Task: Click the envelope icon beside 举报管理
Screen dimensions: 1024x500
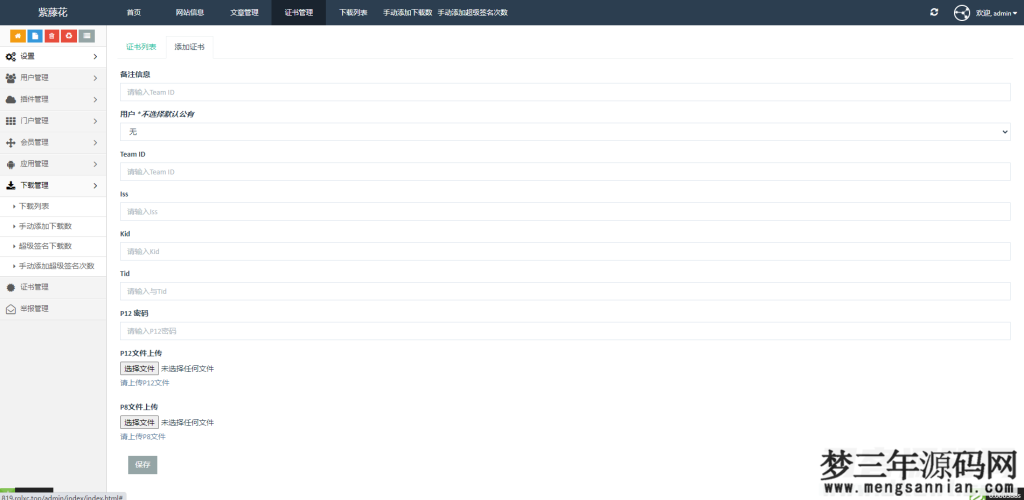Action: (x=11, y=309)
